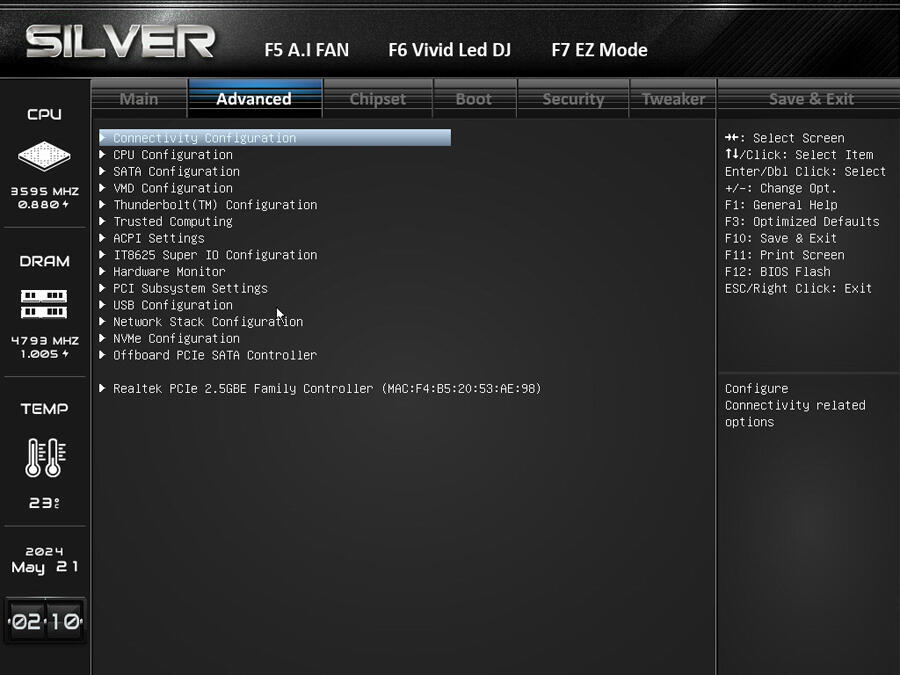The width and height of the screenshot is (900, 675).
Task: Click the thermometer temperature icon
Action: 45,457
